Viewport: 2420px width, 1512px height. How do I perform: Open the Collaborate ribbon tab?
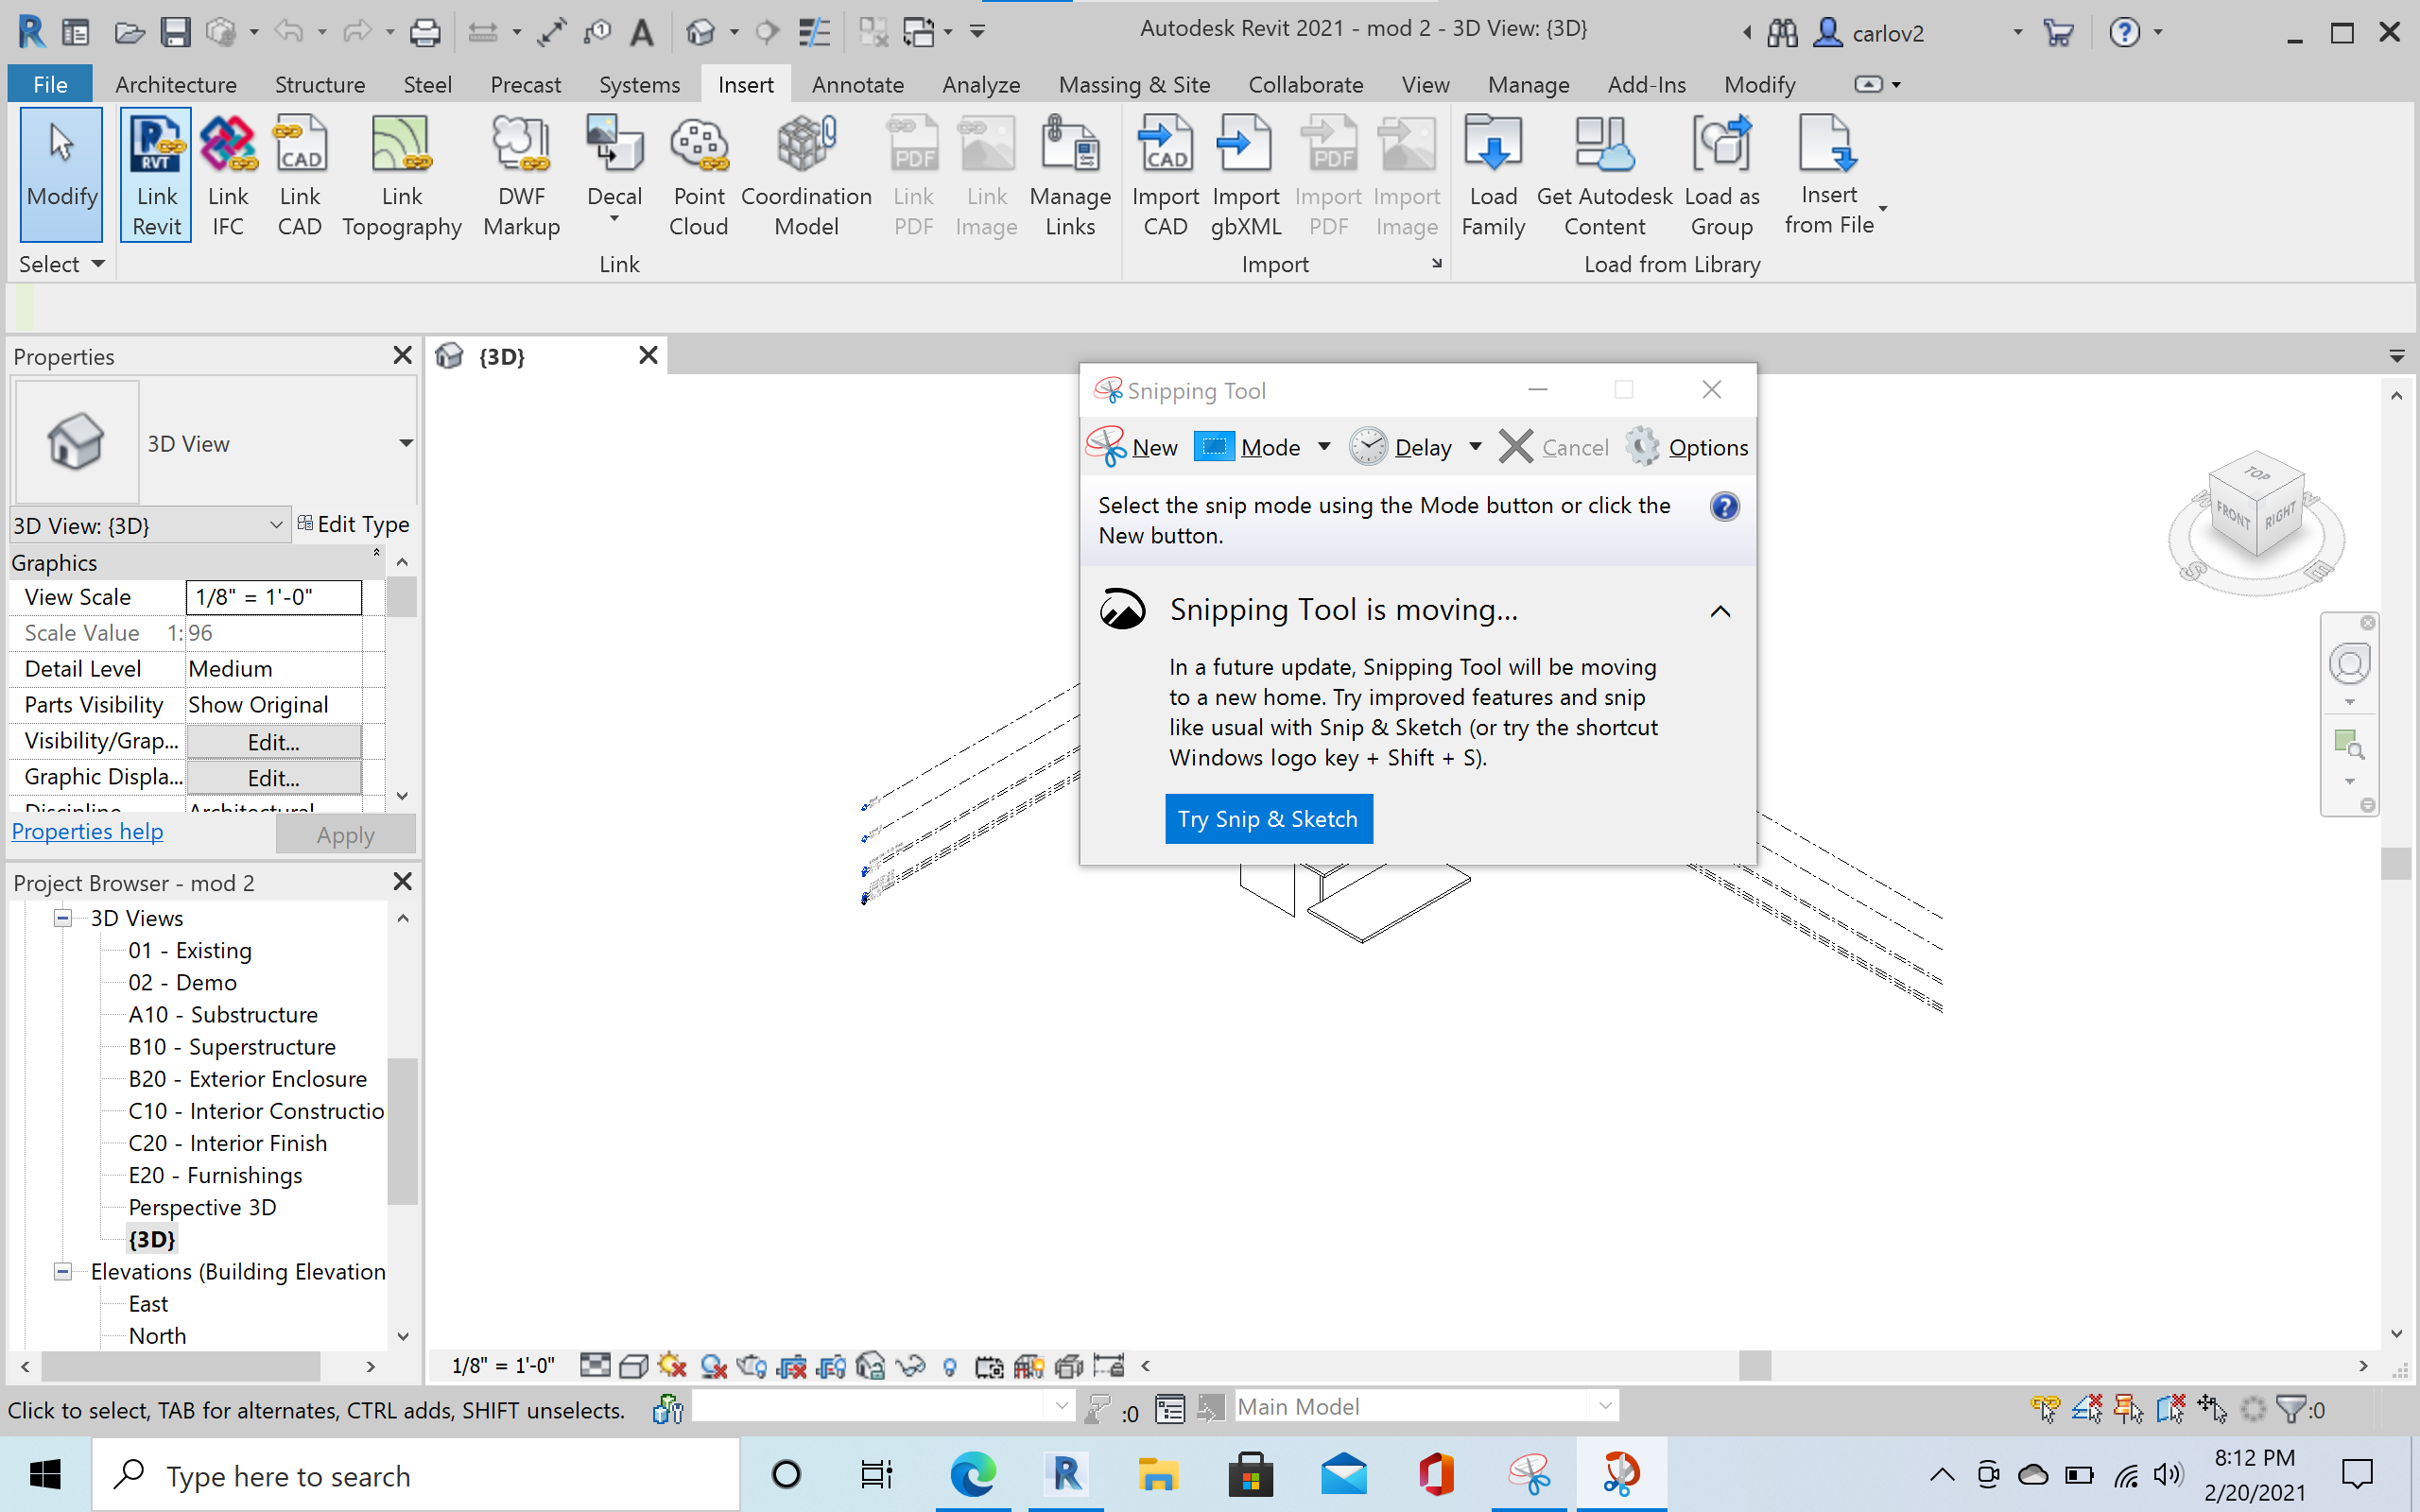coord(1305,84)
